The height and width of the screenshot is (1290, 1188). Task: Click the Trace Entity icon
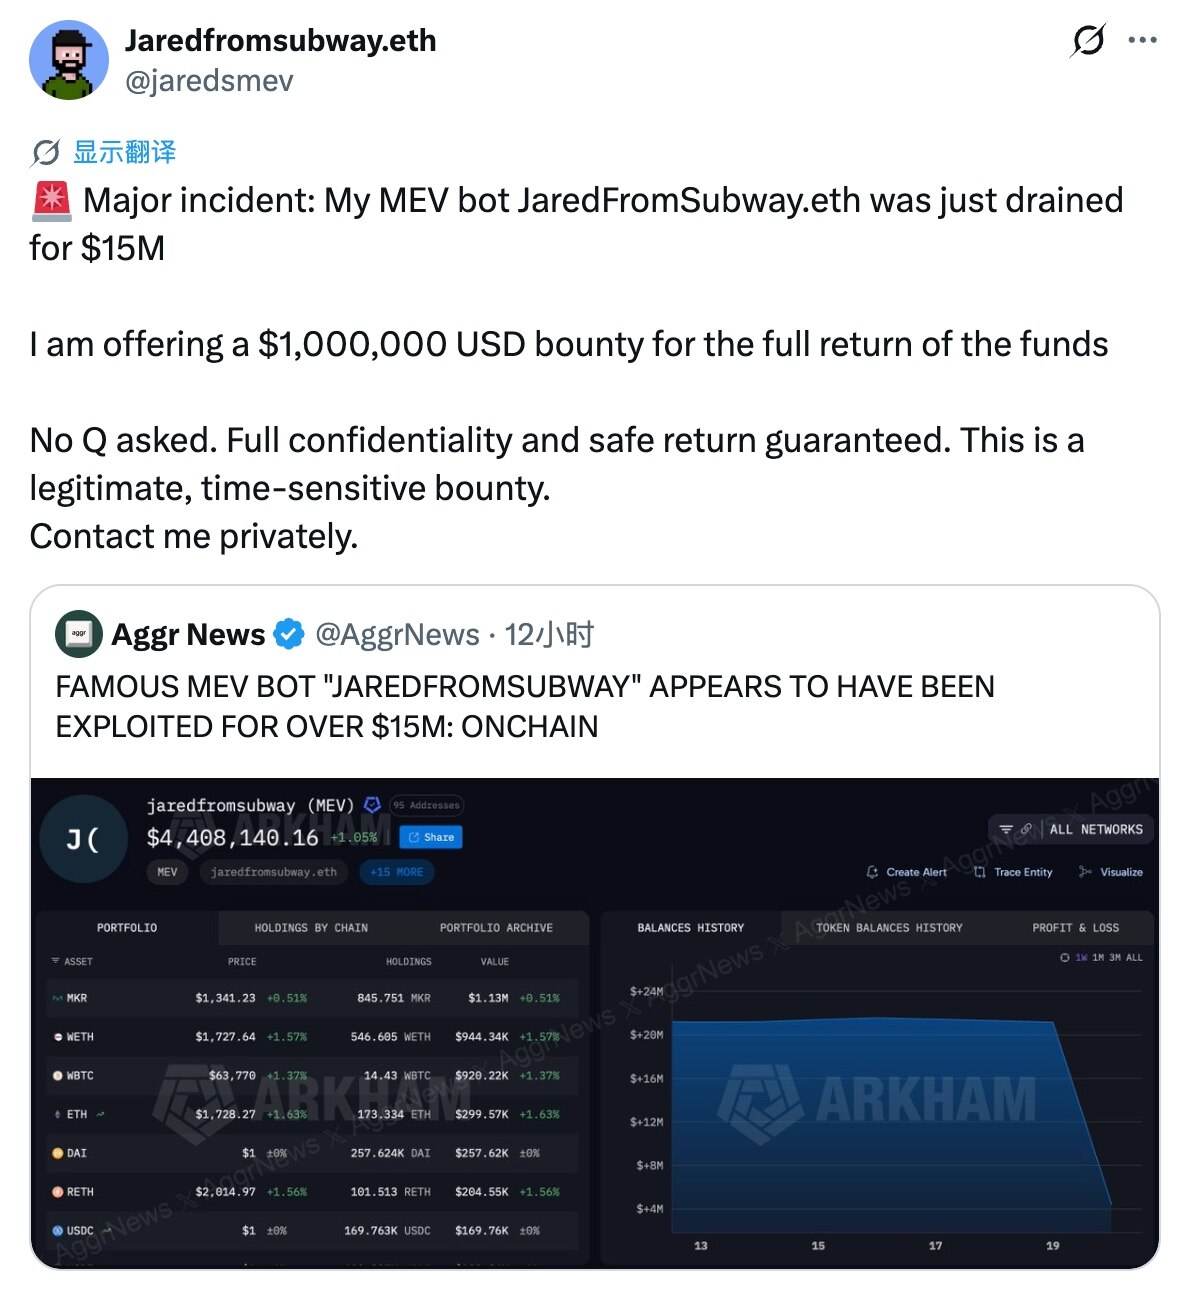point(979,872)
